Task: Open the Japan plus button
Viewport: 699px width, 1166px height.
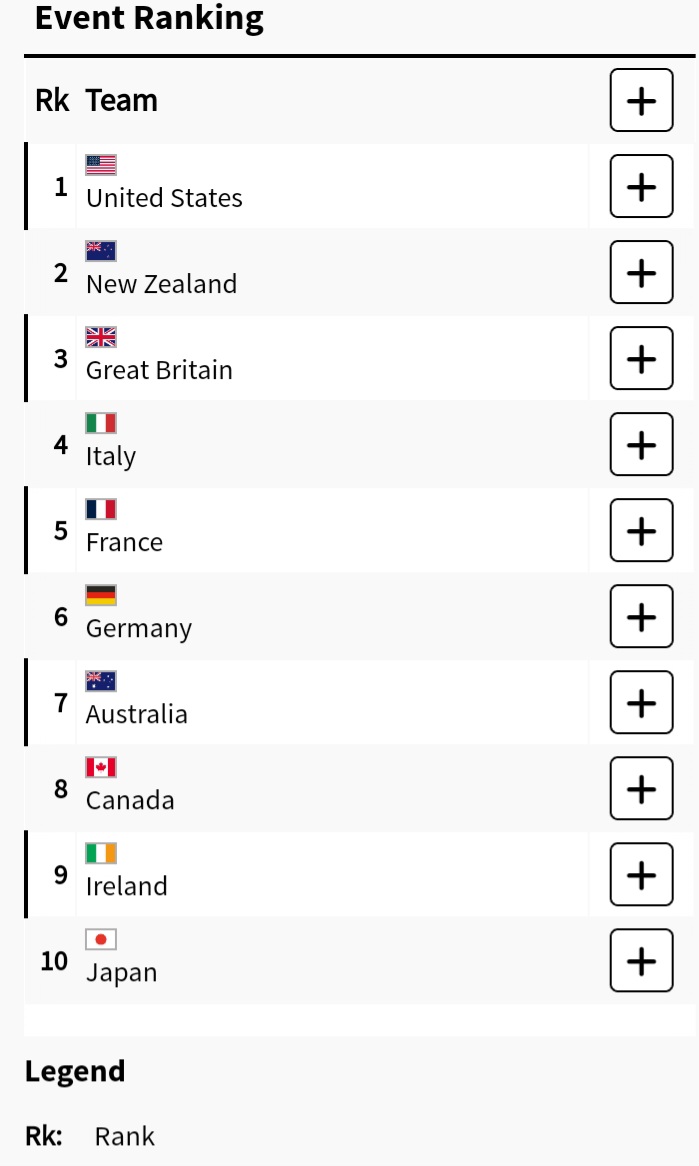Action: 641,960
